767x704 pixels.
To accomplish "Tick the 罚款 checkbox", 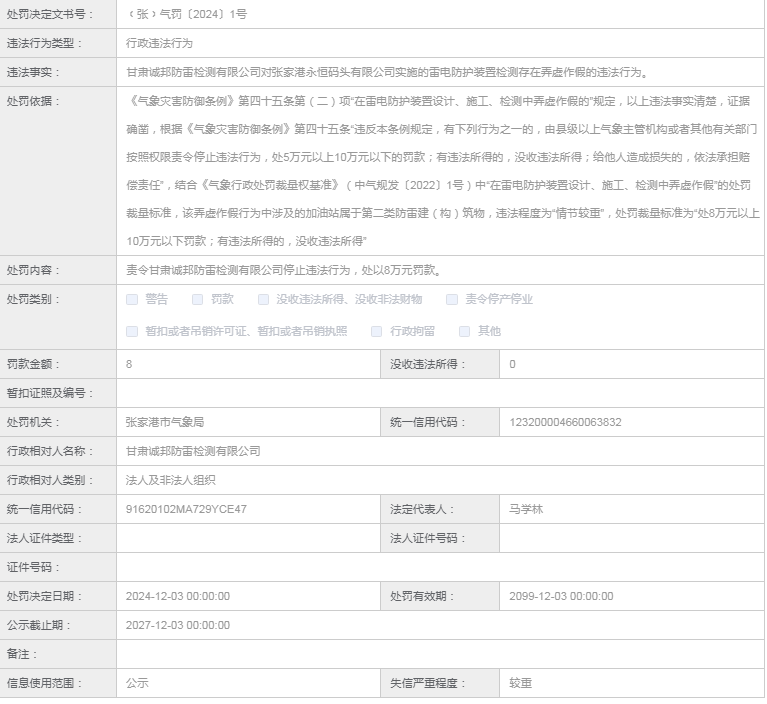I will [197, 299].
